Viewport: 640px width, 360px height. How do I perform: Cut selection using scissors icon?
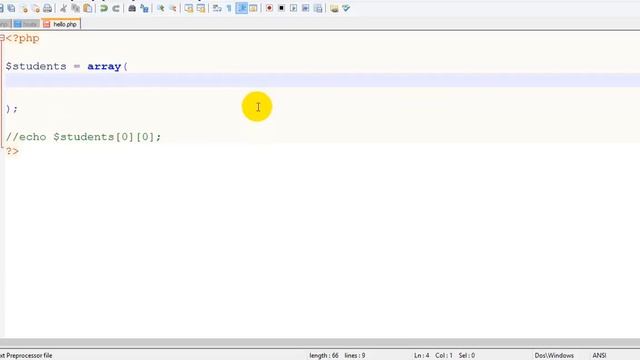click(63, 8)
